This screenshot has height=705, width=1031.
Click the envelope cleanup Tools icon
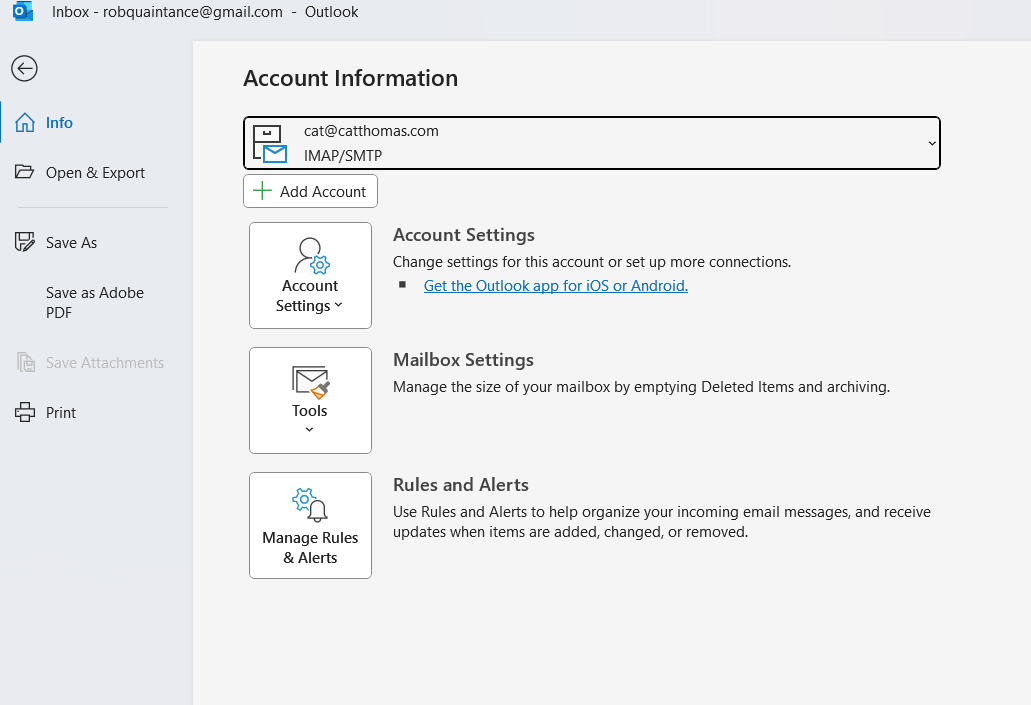tap(310, 382)
